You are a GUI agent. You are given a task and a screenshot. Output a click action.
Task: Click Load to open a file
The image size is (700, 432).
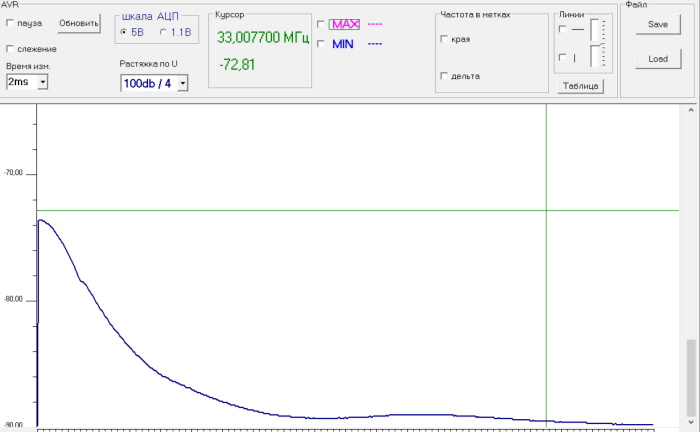[x=657, y=59]
